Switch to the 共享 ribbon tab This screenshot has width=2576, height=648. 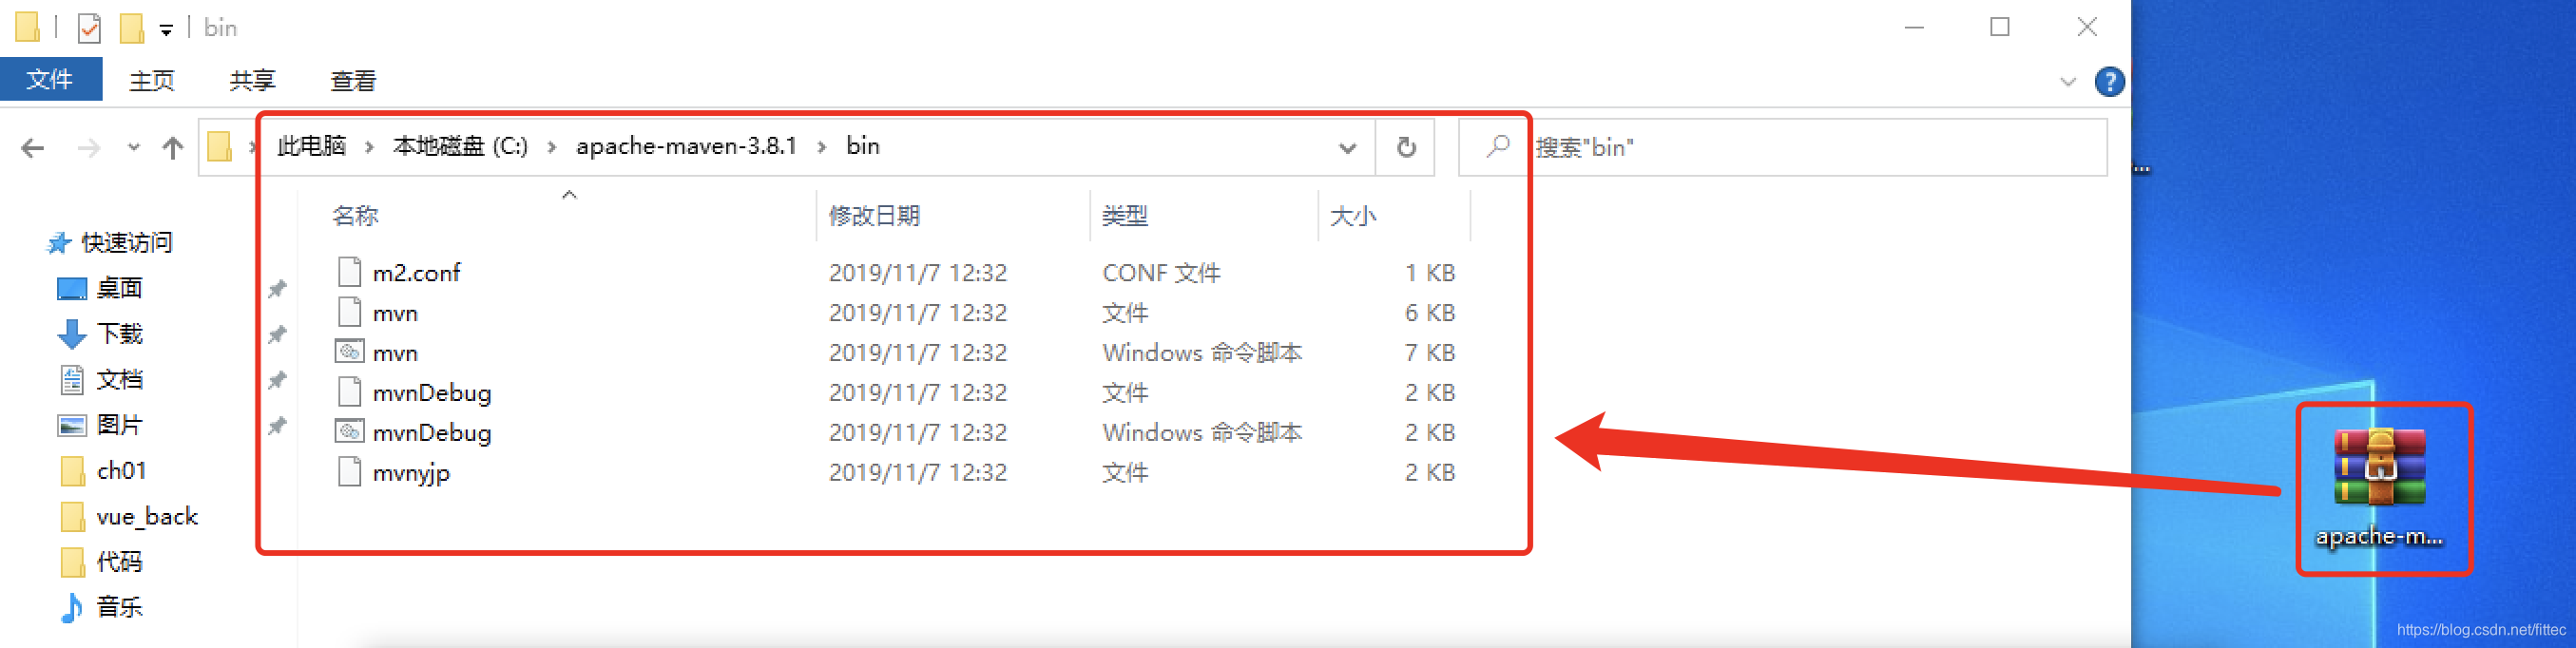click(x=252, y=80)
